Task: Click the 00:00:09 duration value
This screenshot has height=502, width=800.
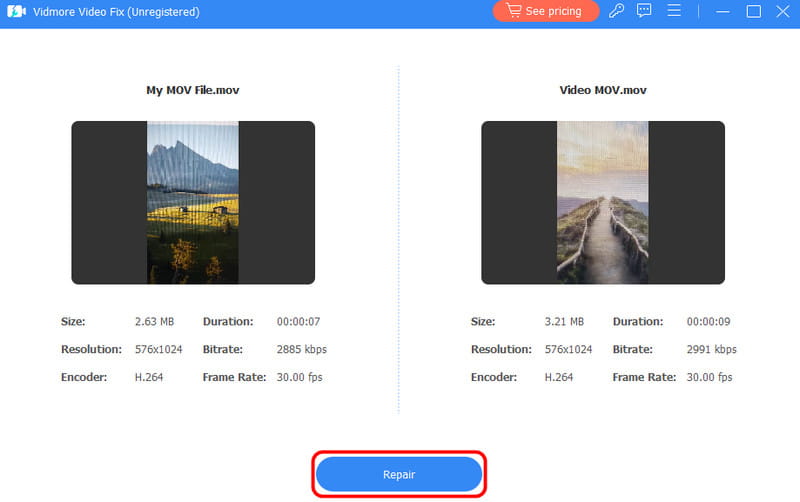Action: 710,322
